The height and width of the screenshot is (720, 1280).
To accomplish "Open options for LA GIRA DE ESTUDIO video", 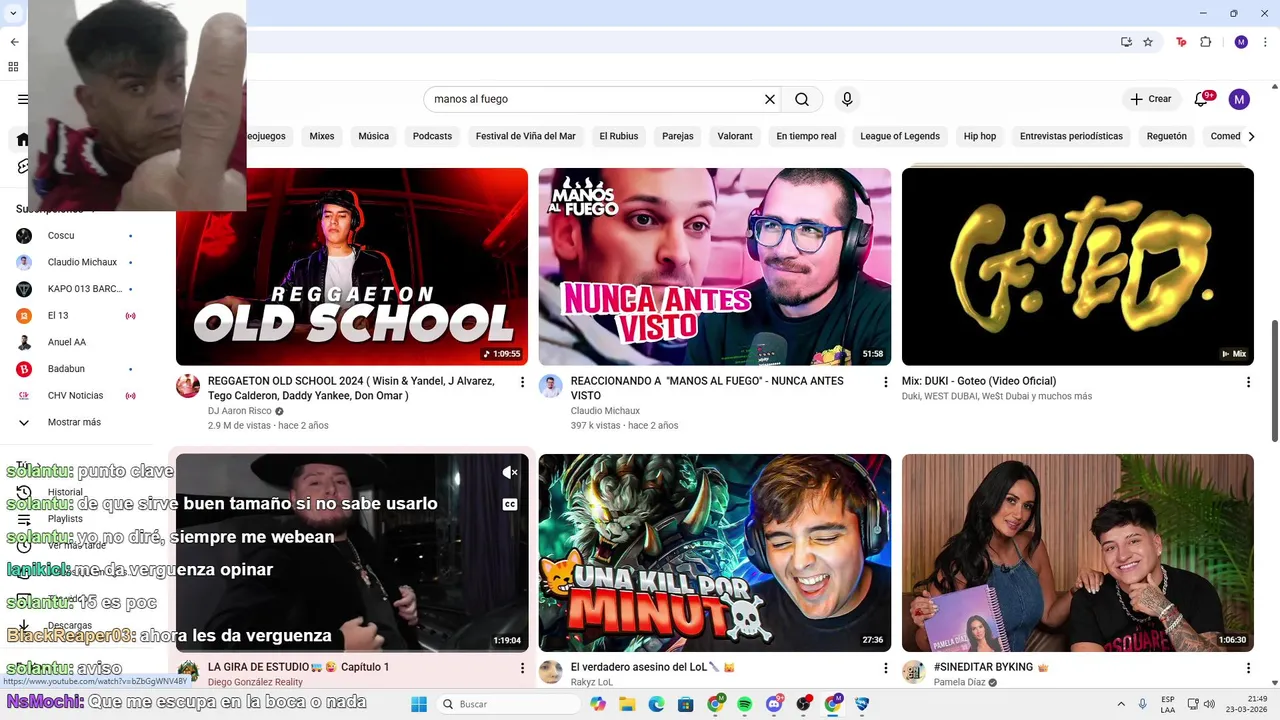I will (x=522, y=668).
